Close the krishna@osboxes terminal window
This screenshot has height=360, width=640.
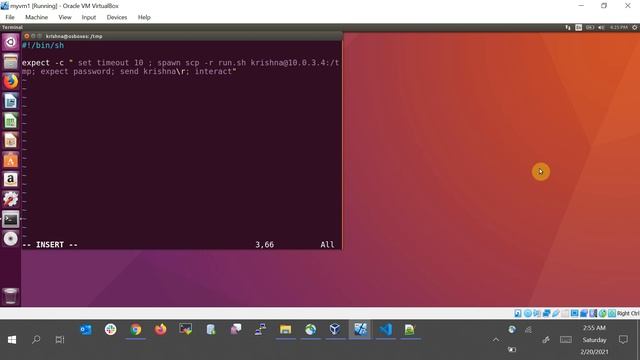tap(27, 36)
